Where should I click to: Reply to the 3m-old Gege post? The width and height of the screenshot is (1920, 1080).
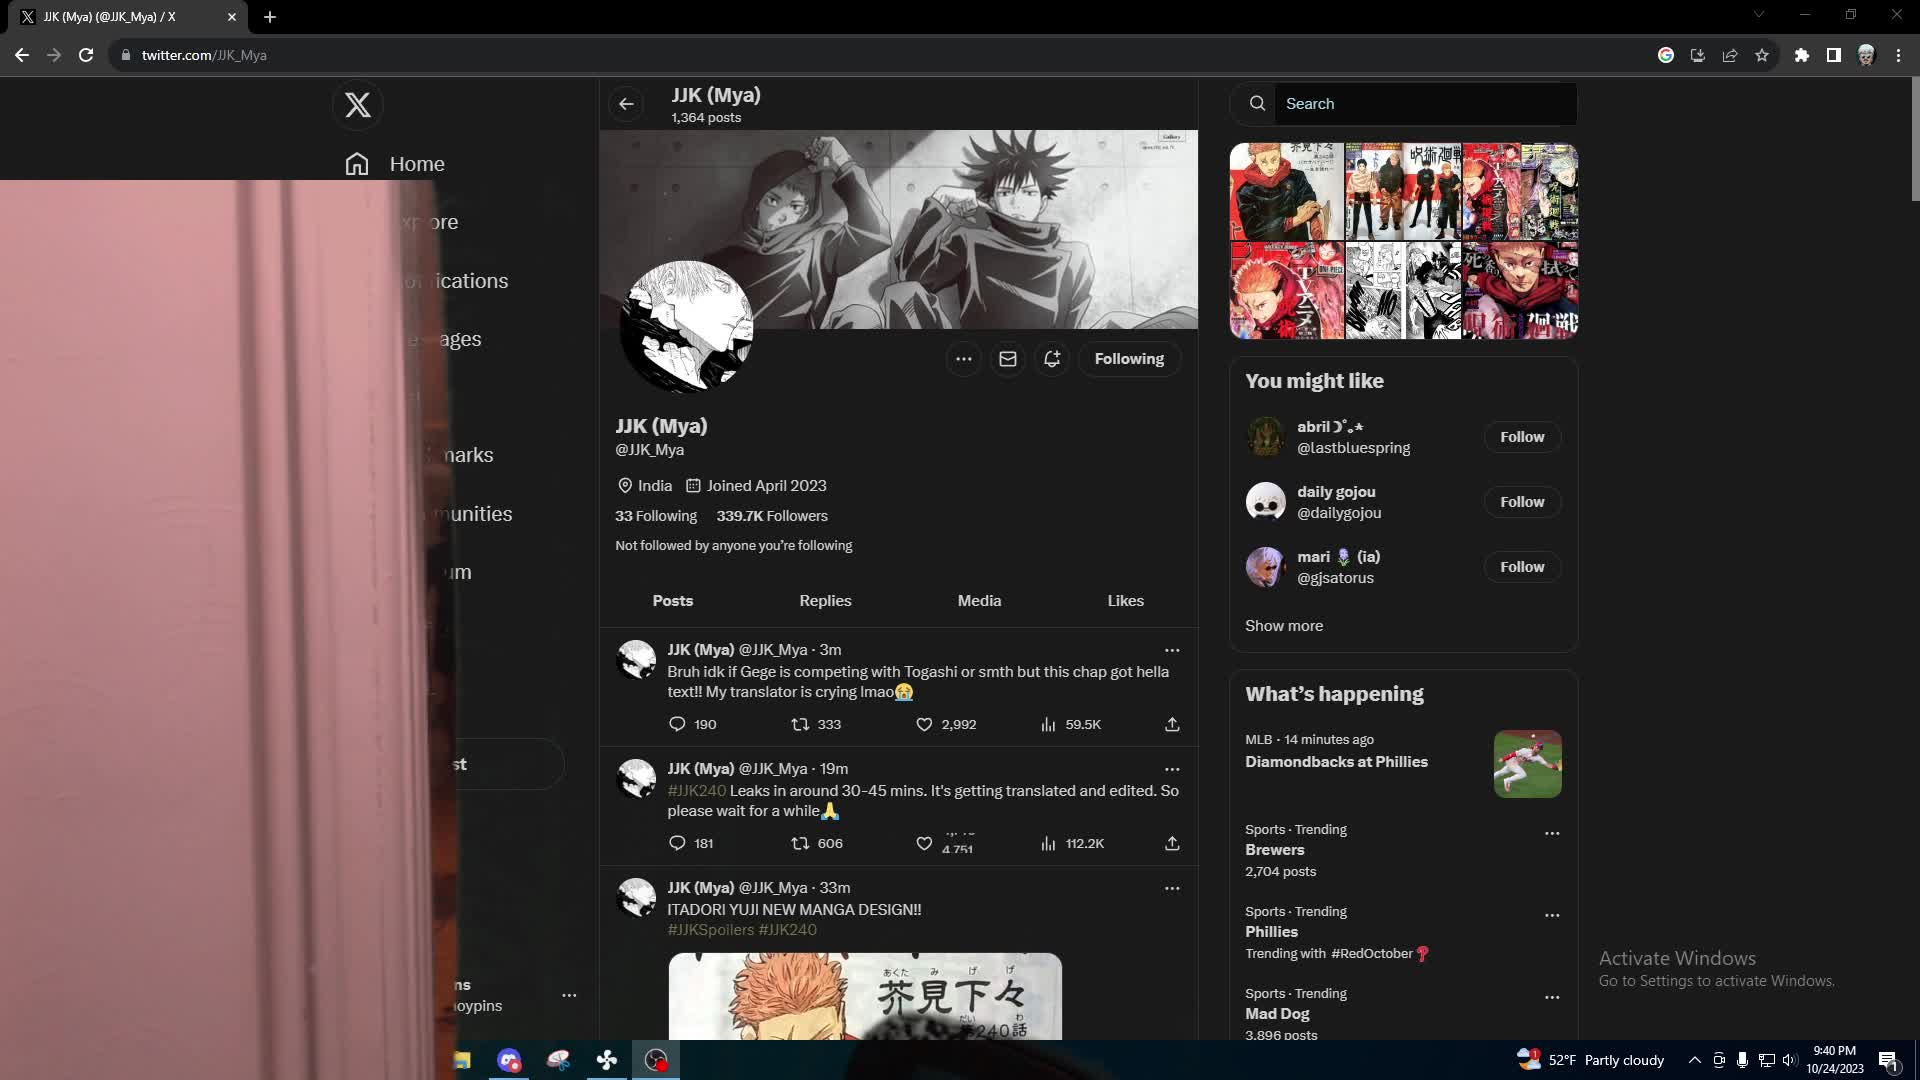[692, 725]
